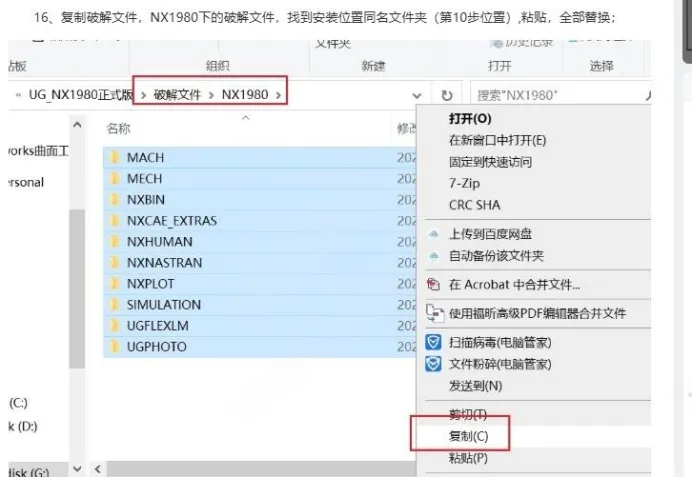Select the NXBIN folder icon

(114, 199)
